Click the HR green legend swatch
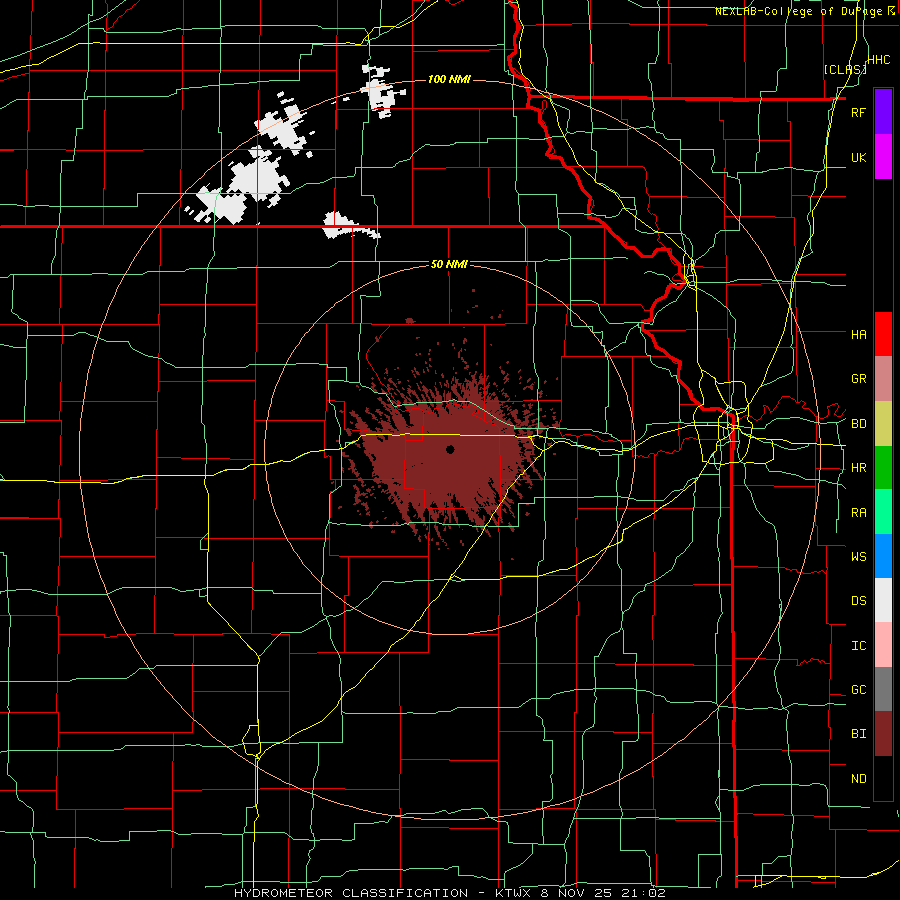This screenshot has width=900, height=900. point(883,468)
